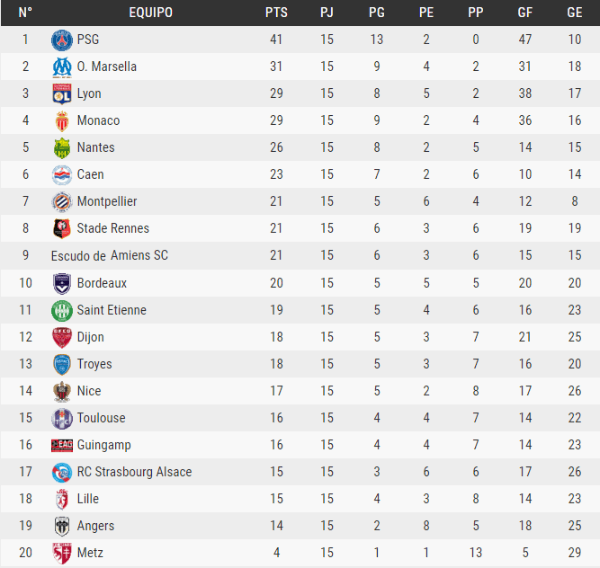
Task: Sort table by PTS column header
Action: pos(276,13)
